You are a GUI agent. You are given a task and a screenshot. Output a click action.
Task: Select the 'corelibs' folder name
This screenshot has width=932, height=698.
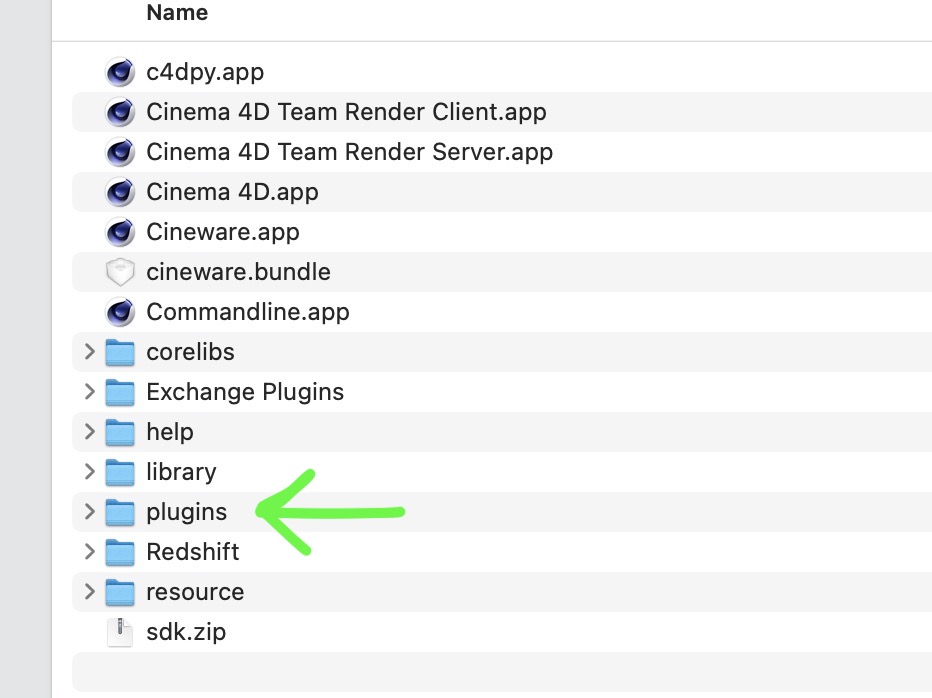[x=190, y=352]
